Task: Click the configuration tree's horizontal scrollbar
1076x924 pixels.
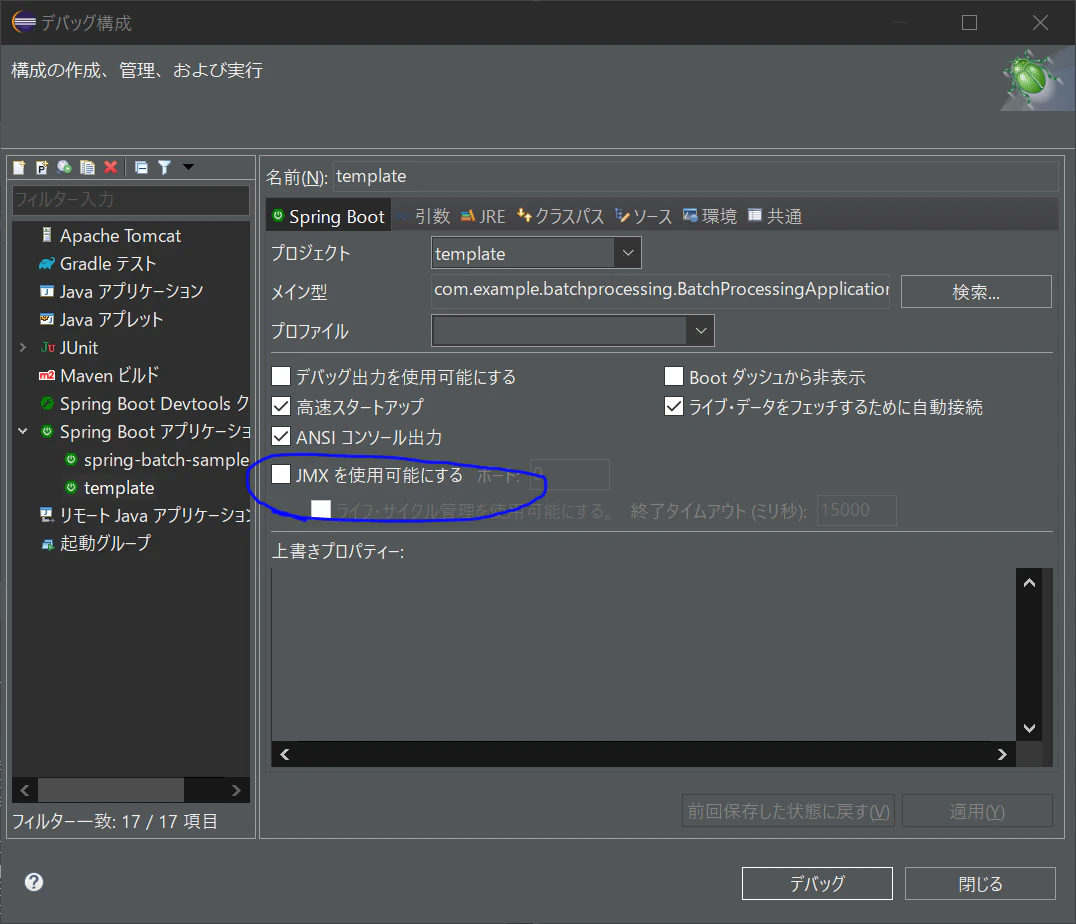Action: (130, 790)
